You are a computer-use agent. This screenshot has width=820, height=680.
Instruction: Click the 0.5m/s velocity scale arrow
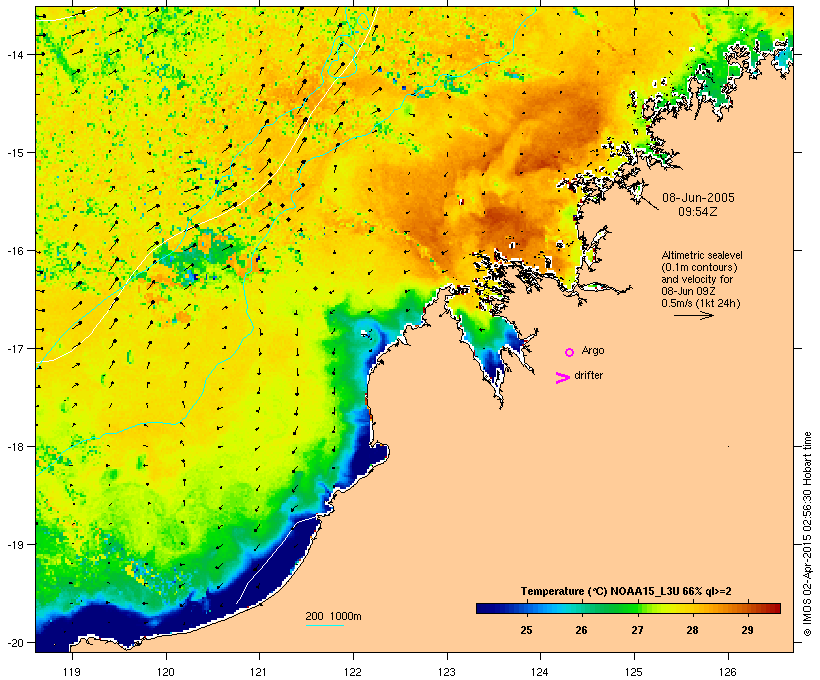point(693,315)
